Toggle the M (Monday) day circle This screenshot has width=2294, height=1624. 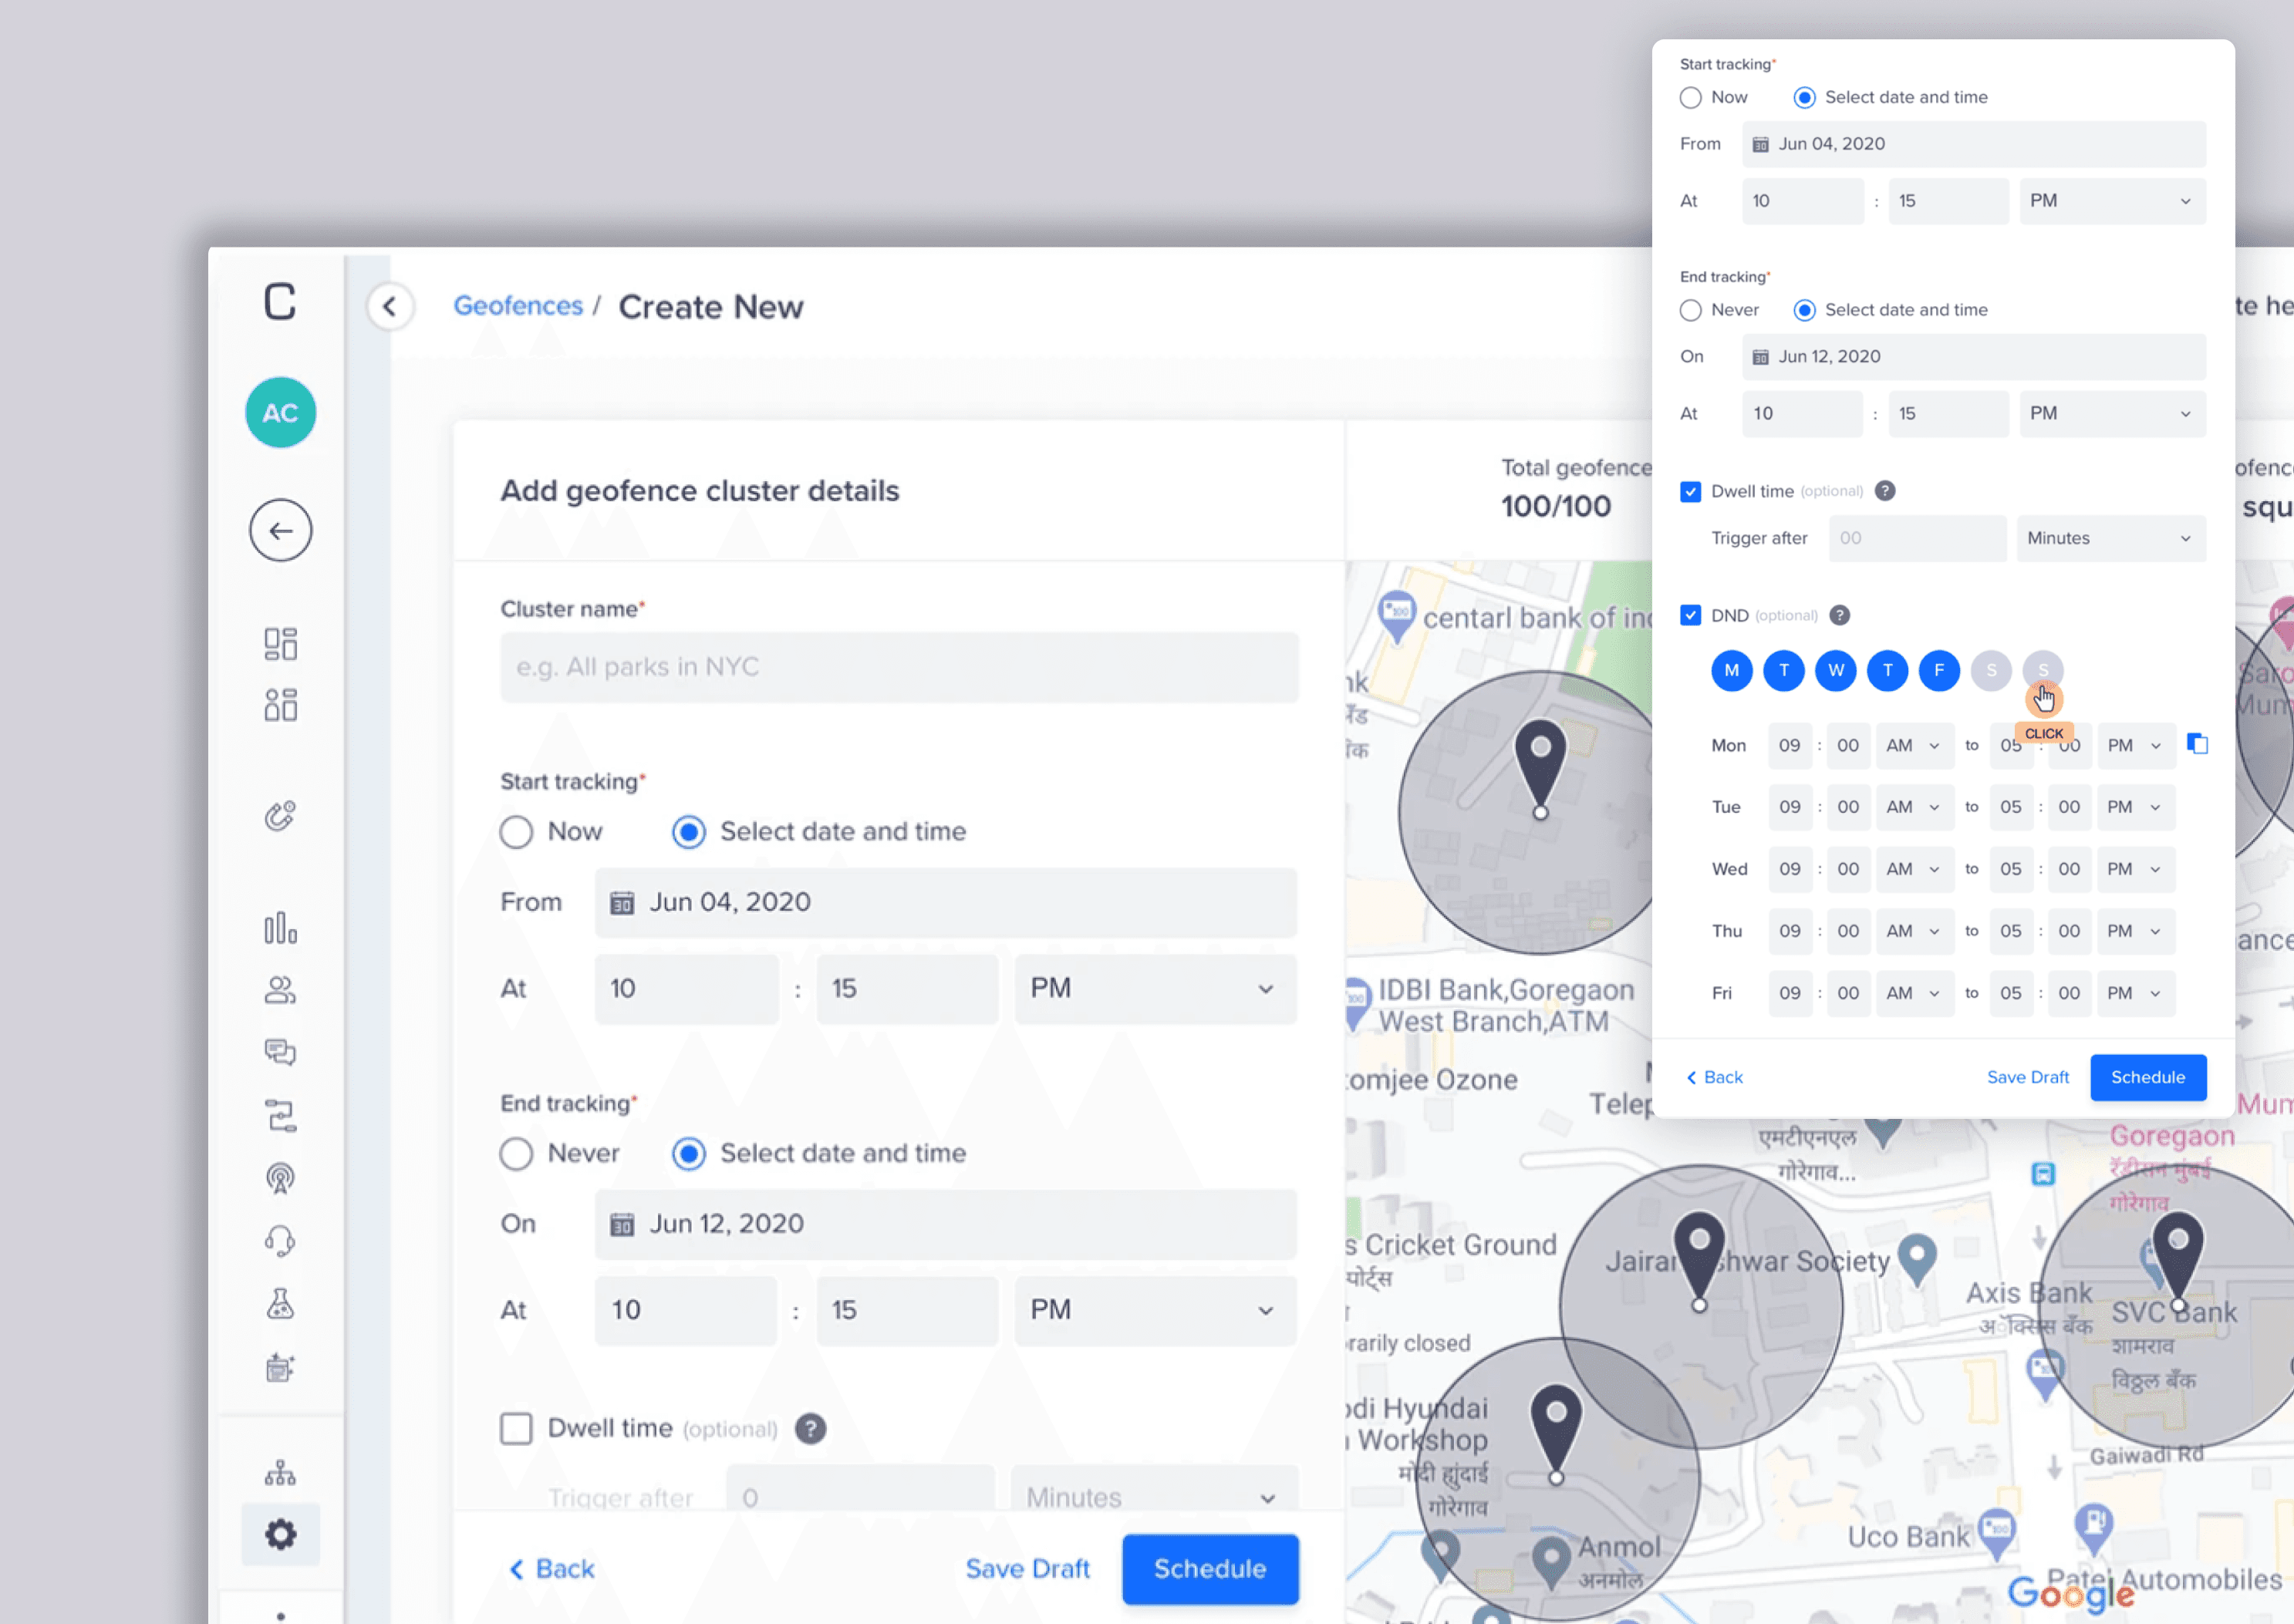[x=1732, y=671]
